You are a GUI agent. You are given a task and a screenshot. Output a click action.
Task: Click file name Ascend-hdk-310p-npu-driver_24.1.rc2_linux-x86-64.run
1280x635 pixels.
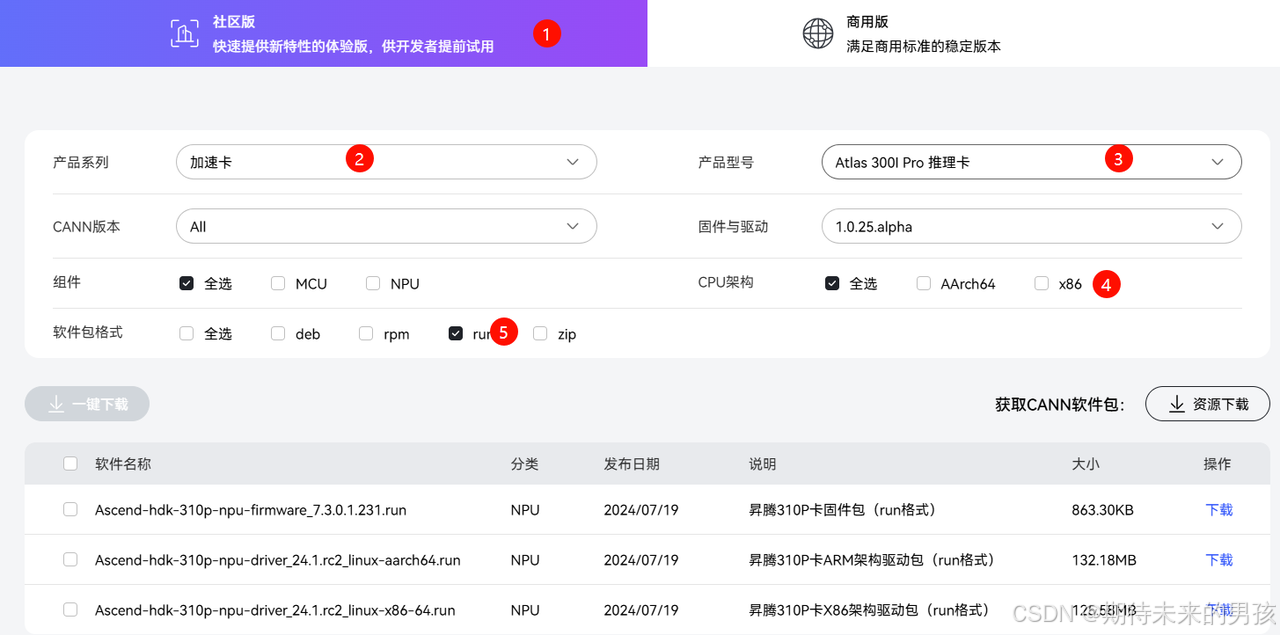click(x=275, y=610)
